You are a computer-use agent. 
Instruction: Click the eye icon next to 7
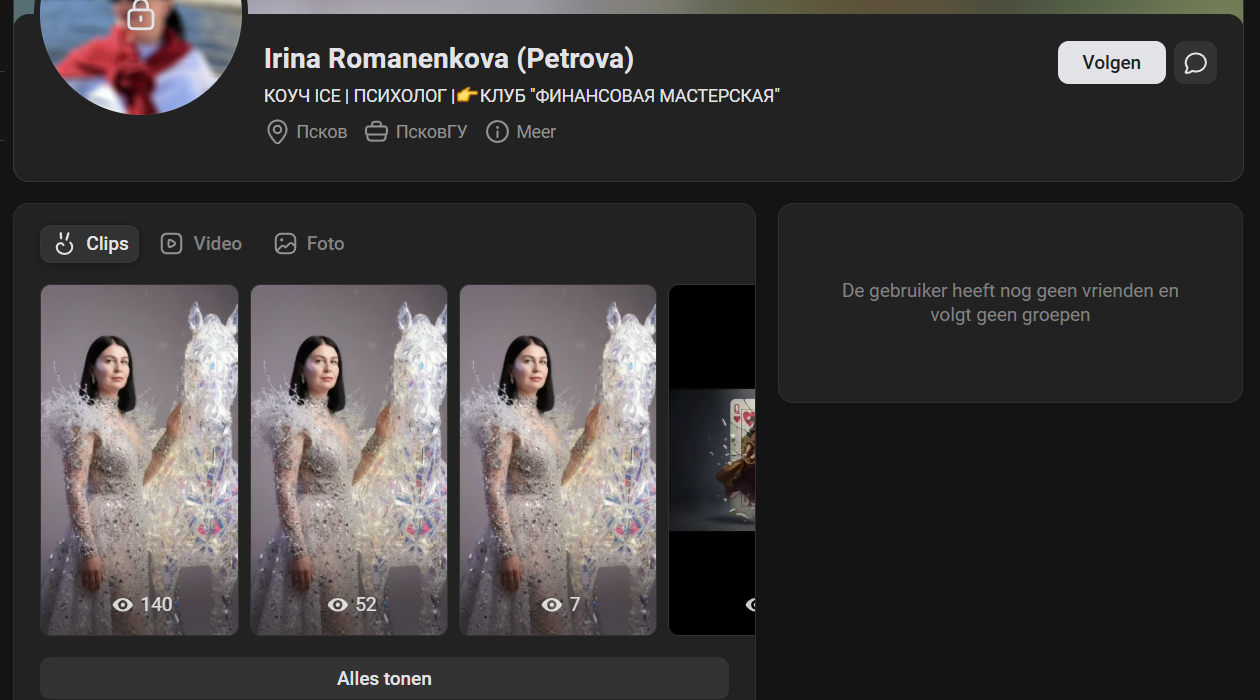551,604
